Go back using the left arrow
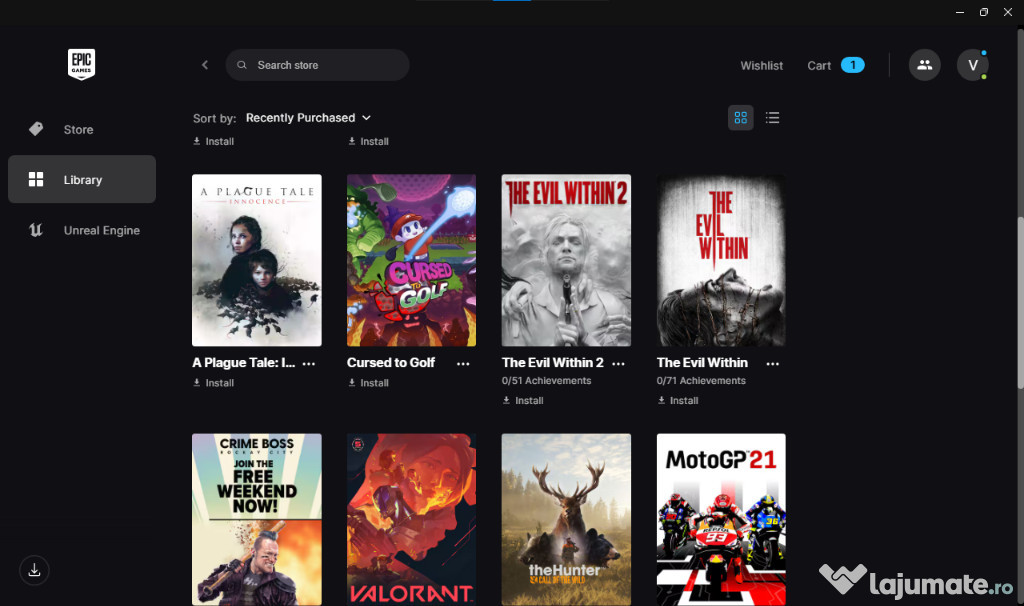This screenshot has height=606, width=1024. coord(205,65)
